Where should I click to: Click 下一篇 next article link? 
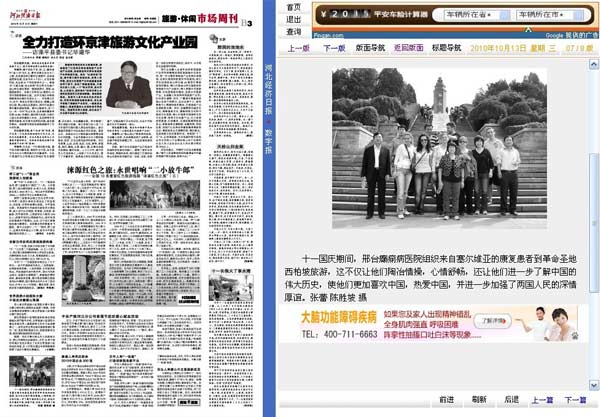click(576, 400)
